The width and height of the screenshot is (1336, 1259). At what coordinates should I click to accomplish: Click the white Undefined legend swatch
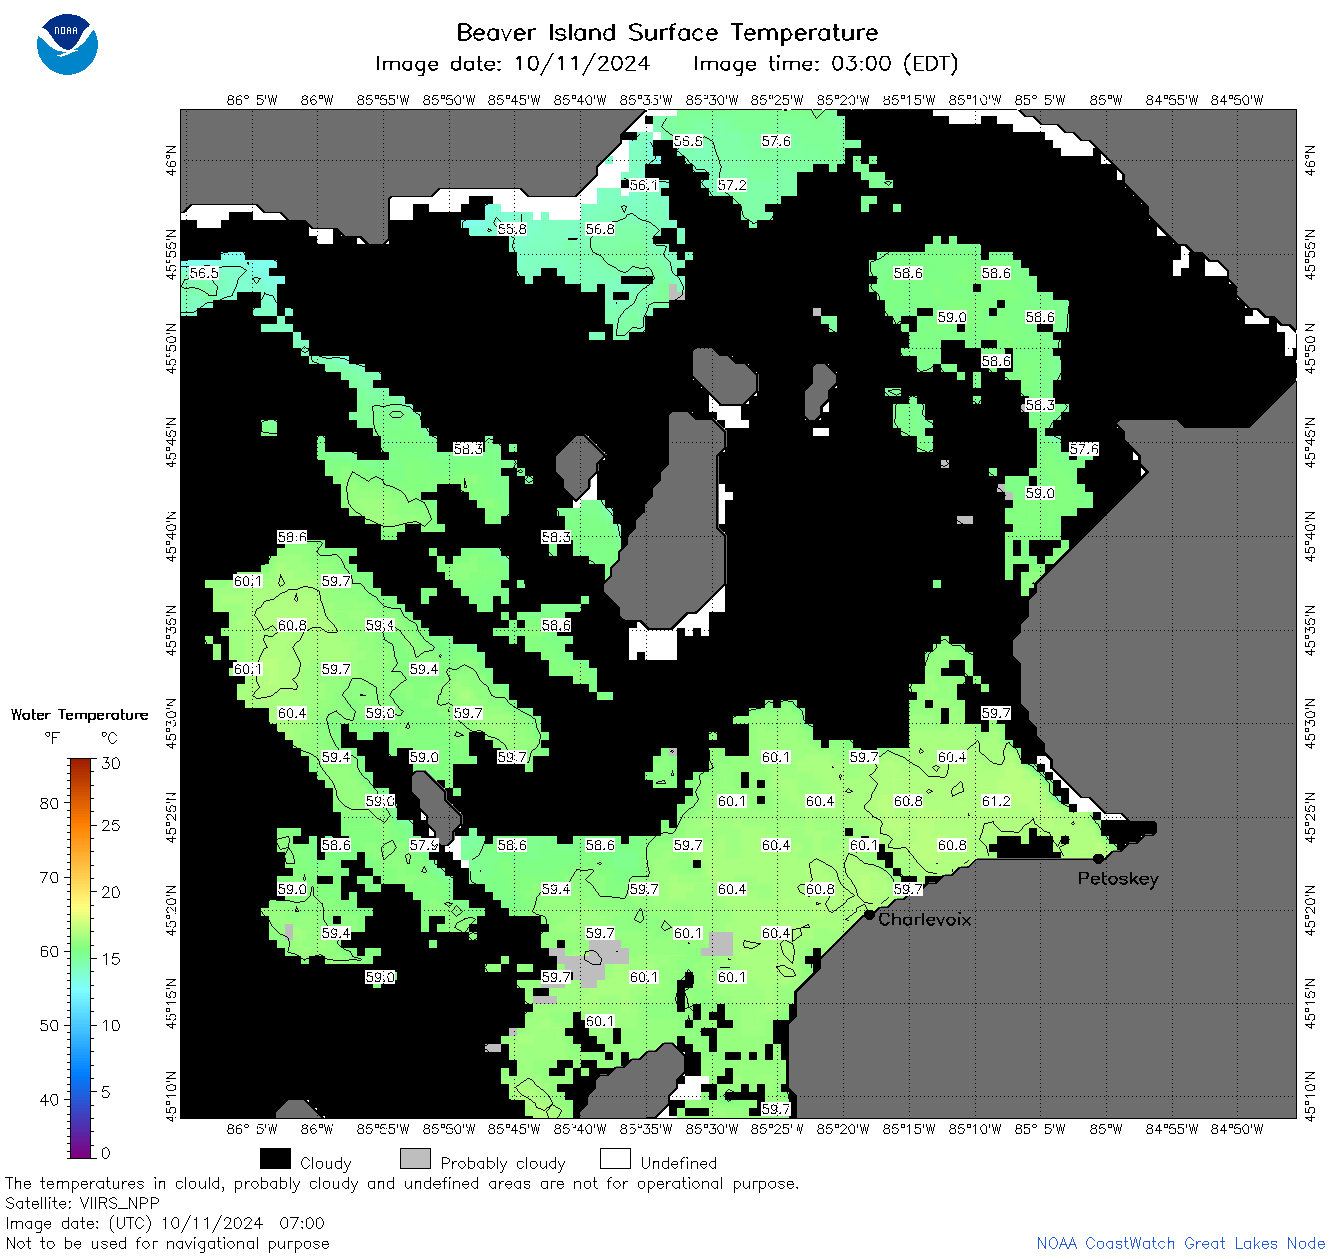615,1159
